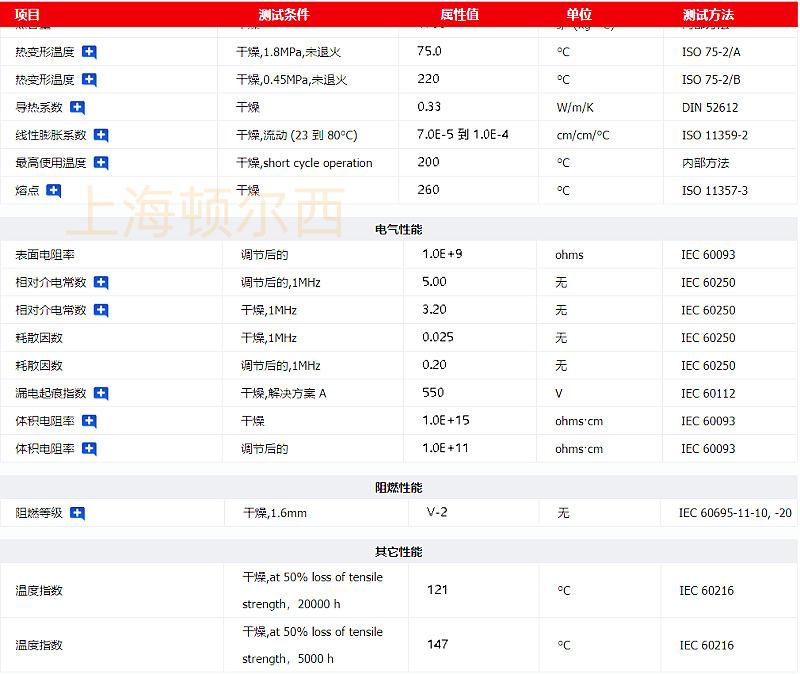This screenshot has width=800, height=674.
Task: Click the plus icon beside 阻燃等级
Action: pyautogui.click(x=77, y=514)
